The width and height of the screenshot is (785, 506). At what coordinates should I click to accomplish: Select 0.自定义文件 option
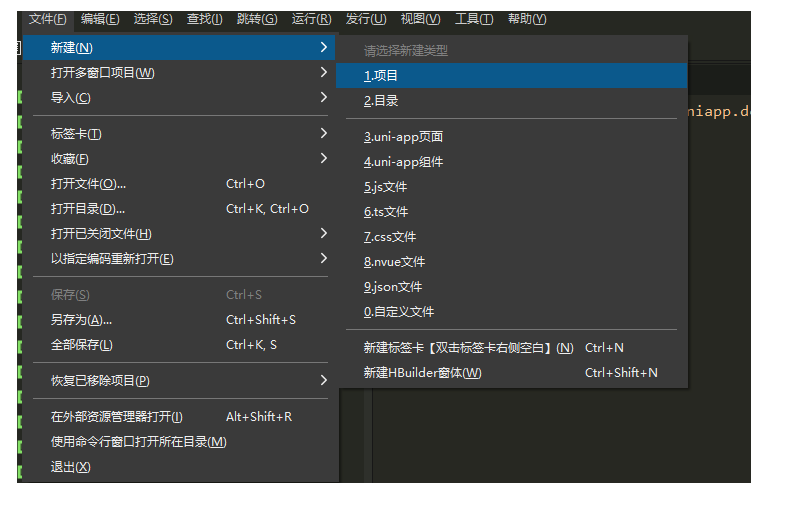(x=398, y=312)
